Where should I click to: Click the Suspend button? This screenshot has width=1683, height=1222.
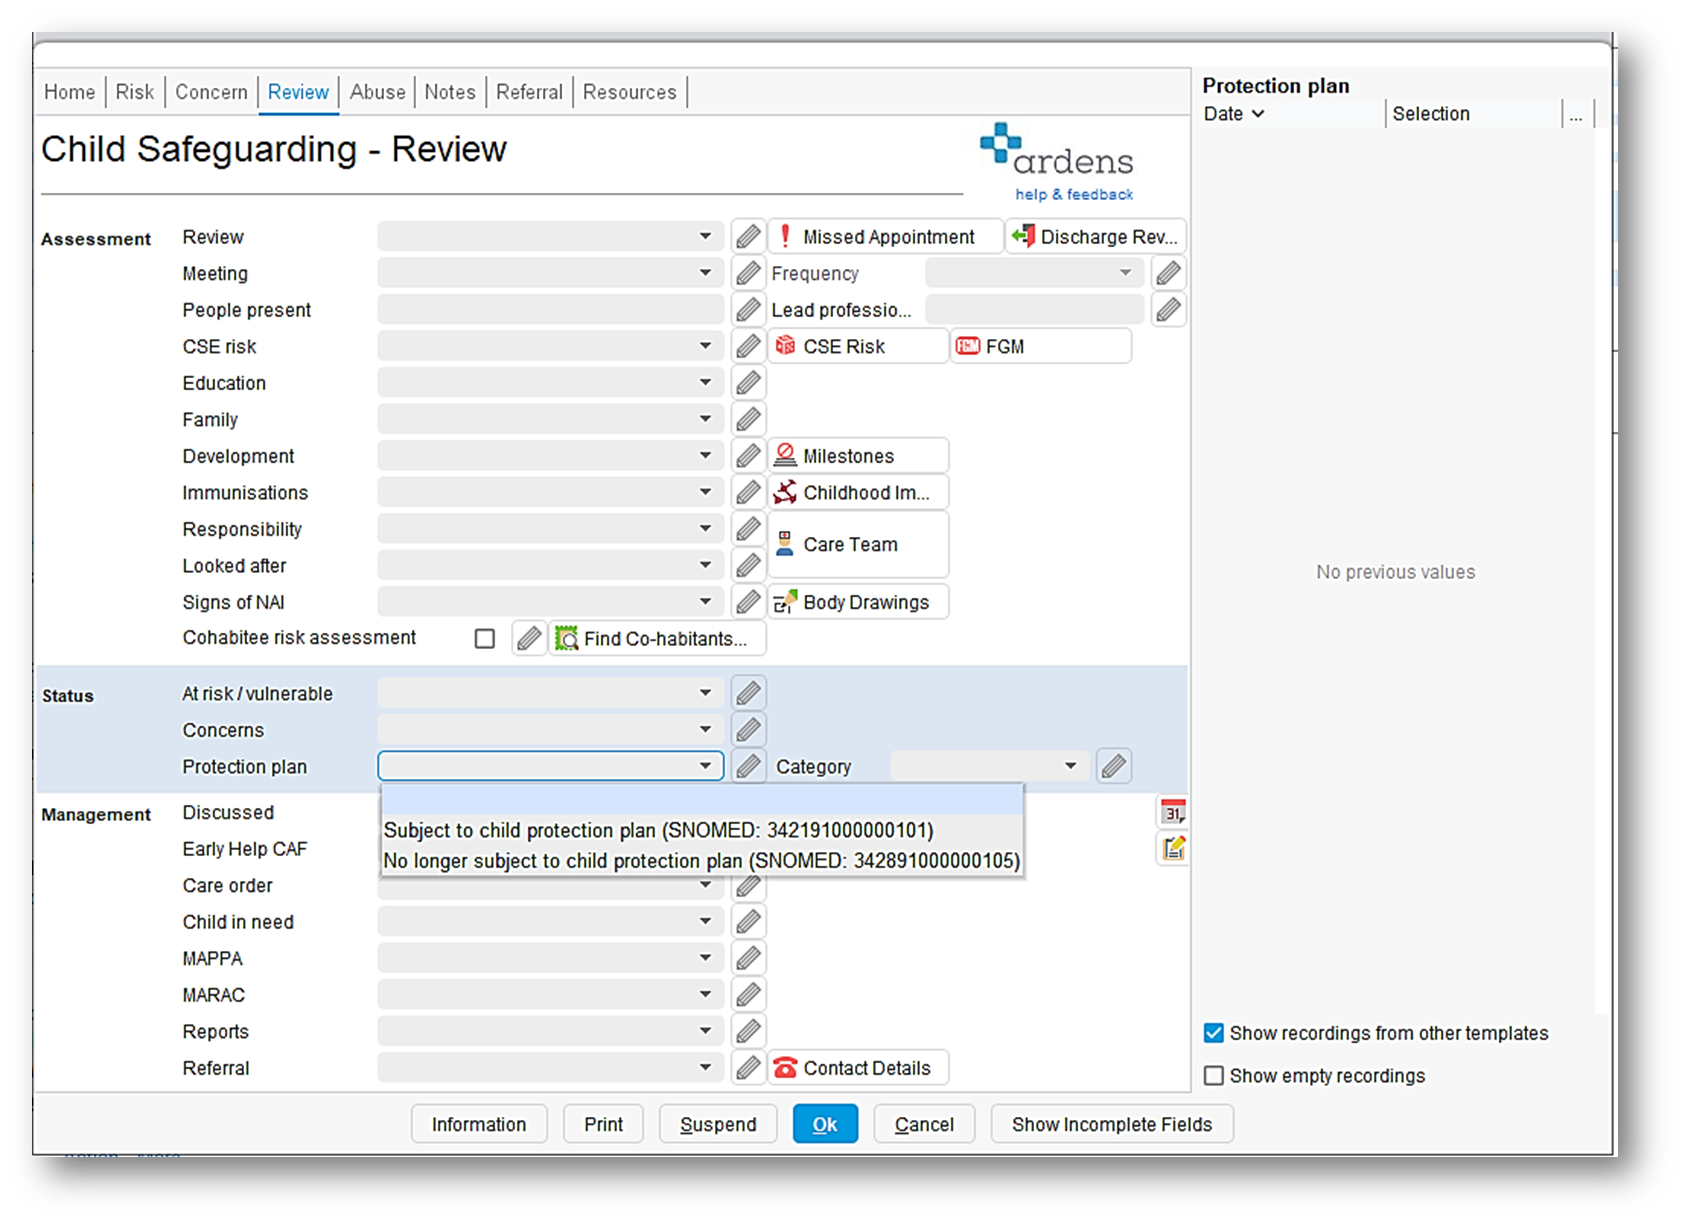(718, 1124)
